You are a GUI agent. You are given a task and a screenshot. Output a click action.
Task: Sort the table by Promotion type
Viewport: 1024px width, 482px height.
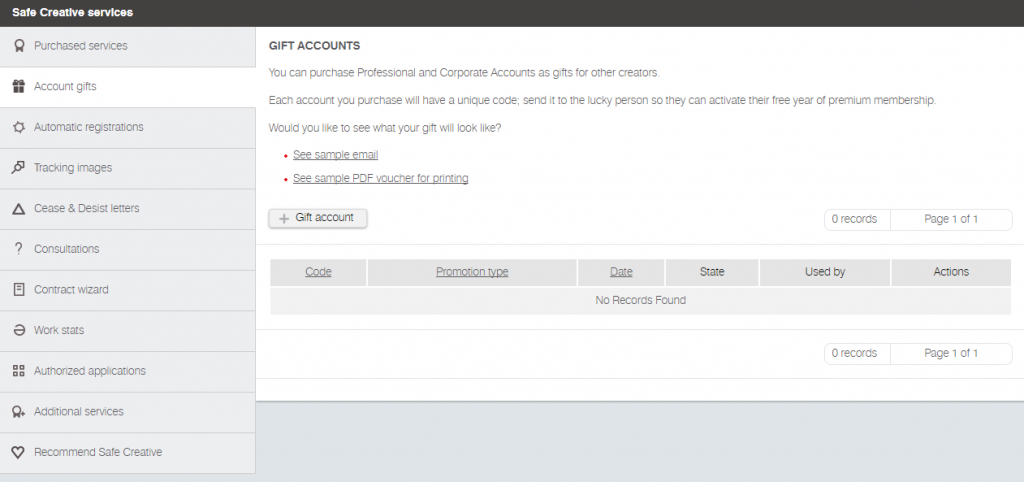472,272
